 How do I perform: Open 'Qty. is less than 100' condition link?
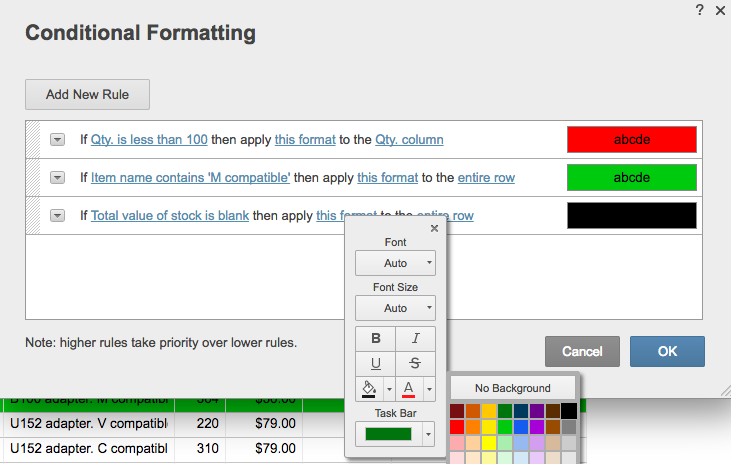pyautogui.click(x=149, y=139)
